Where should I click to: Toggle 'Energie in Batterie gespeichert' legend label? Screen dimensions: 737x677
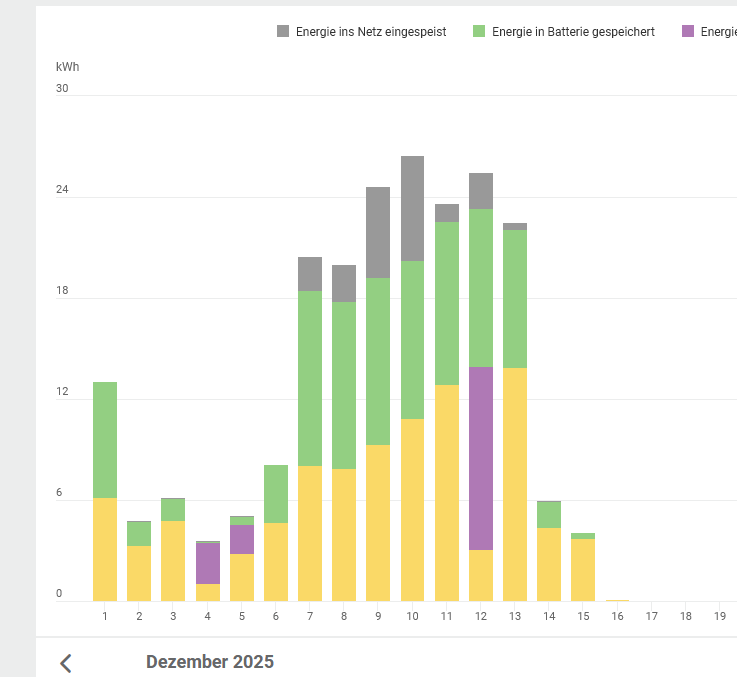[573, 32]
